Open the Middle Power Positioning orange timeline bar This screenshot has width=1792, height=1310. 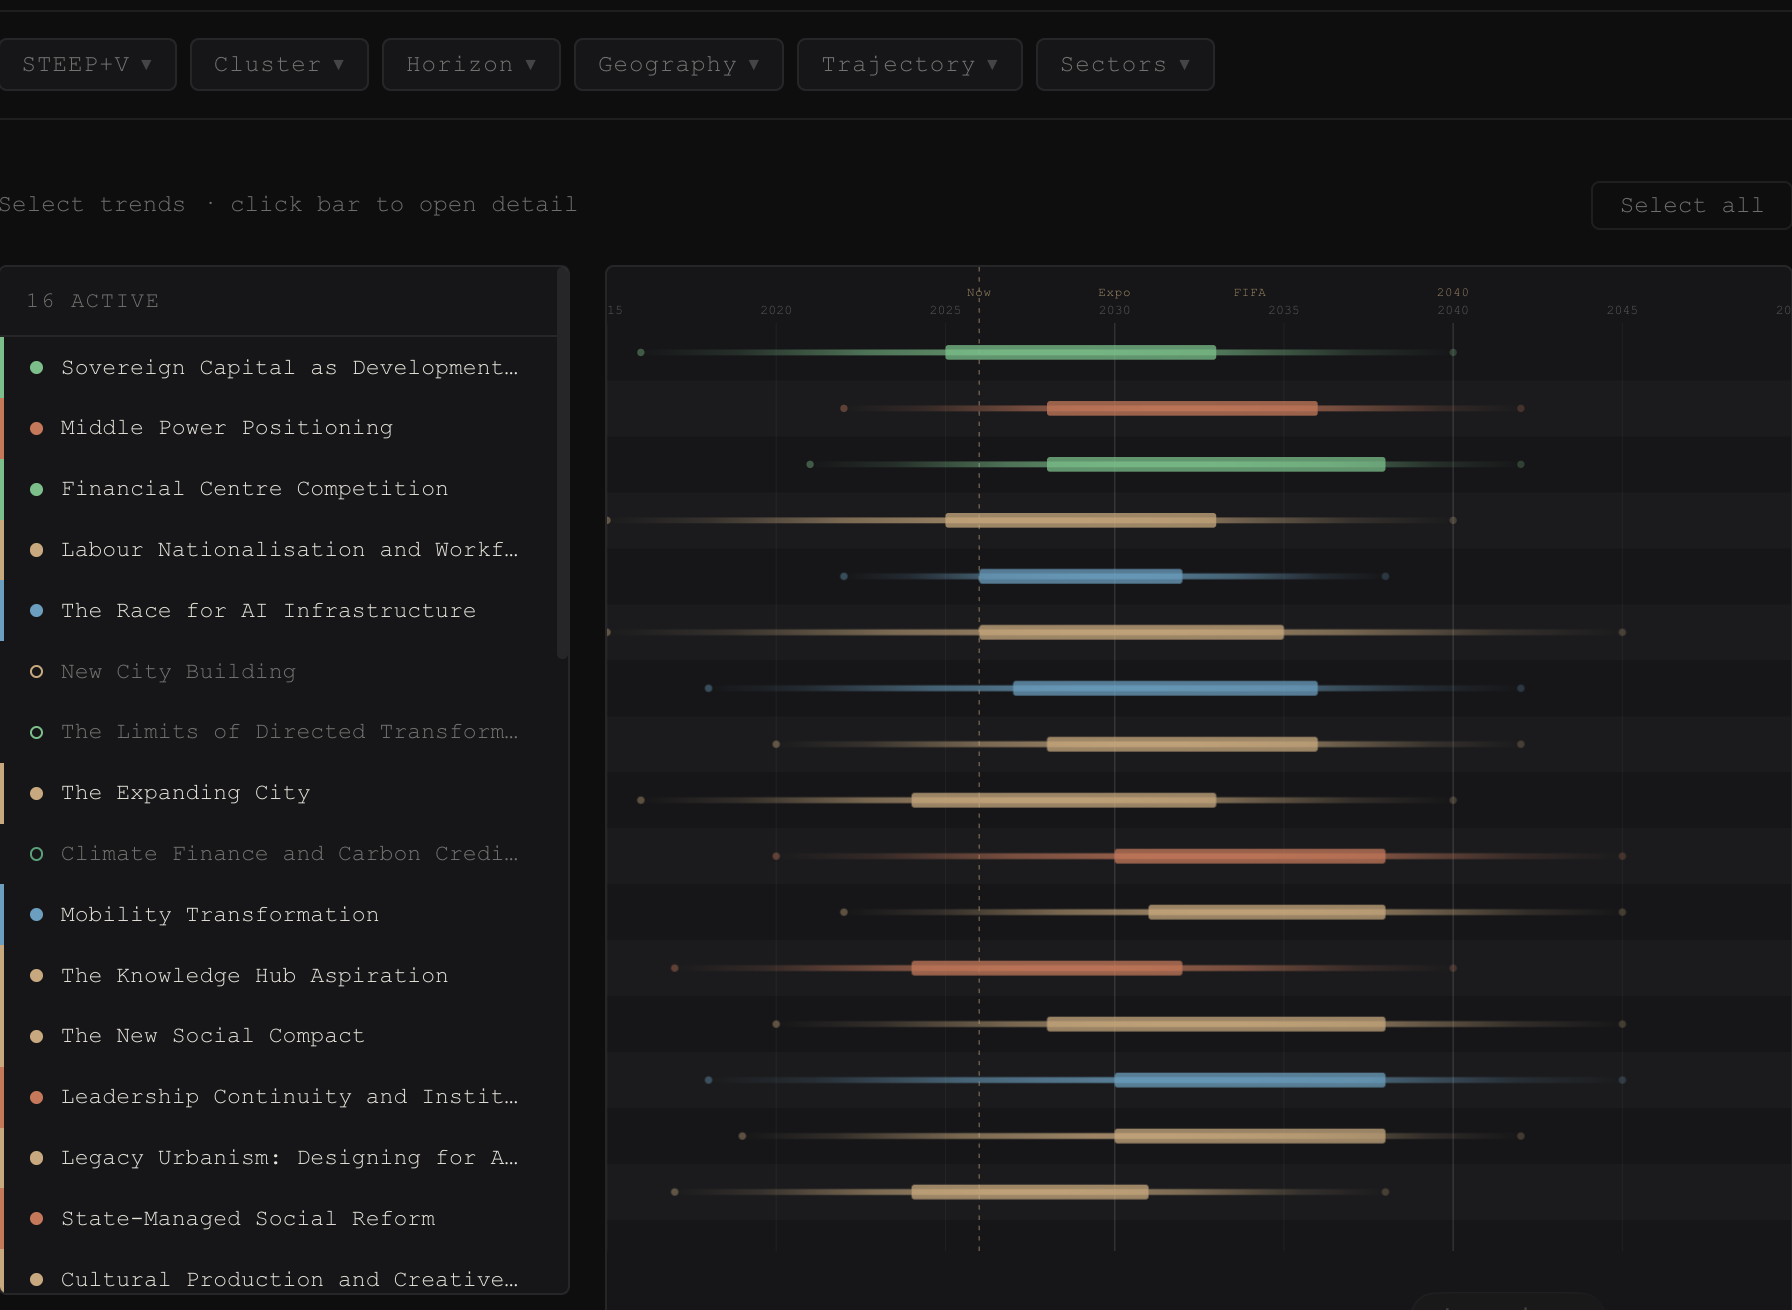(1182, 408)
